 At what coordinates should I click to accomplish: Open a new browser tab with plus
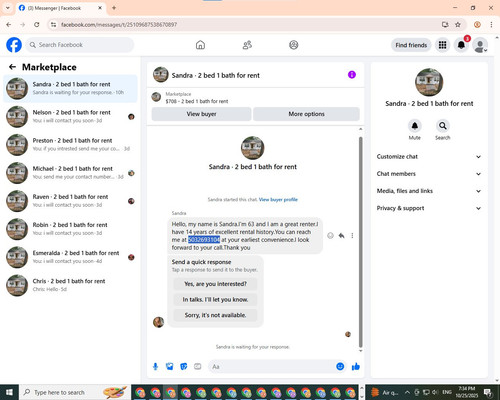tap(114, 8)
